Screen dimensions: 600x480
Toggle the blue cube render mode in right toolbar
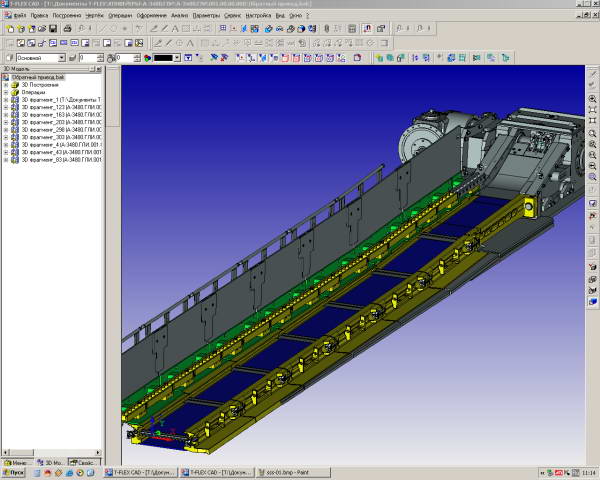coord(592,302)
